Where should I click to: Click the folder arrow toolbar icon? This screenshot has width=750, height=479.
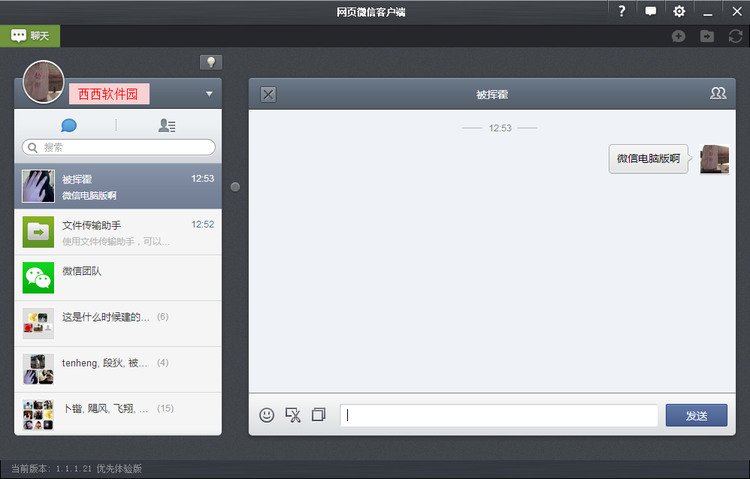[x=707, y=36]
